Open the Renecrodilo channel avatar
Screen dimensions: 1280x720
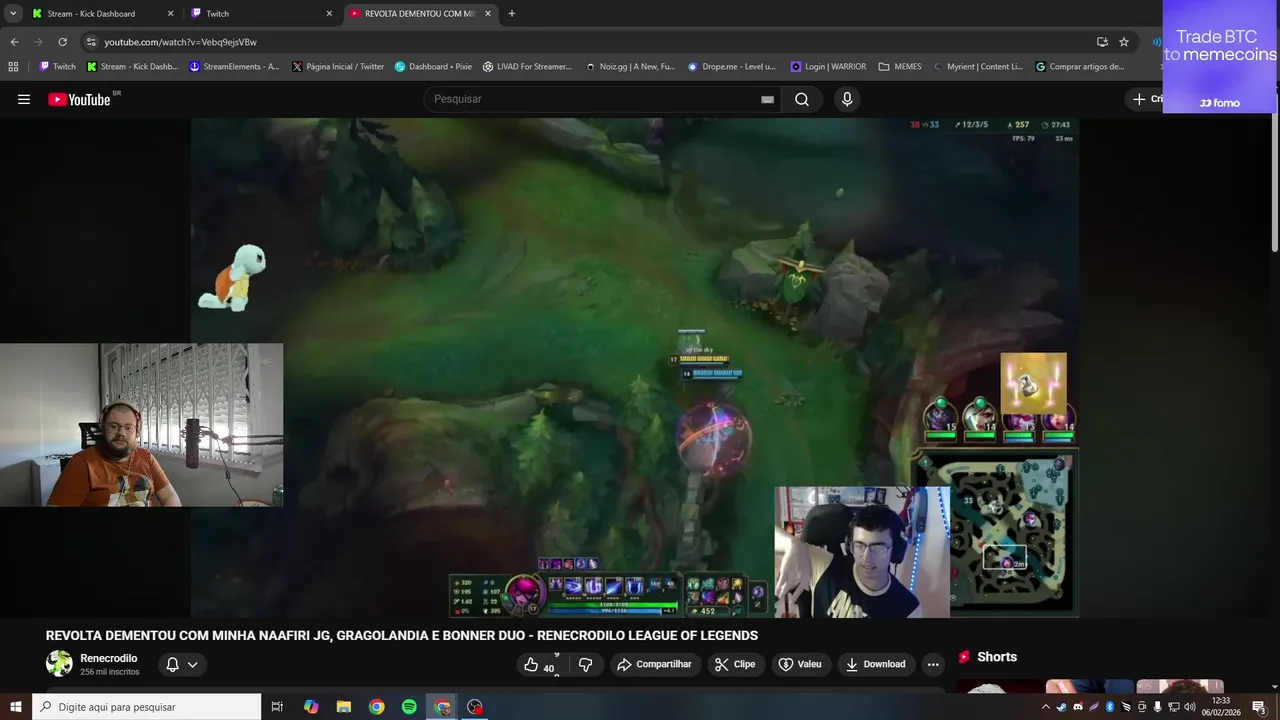point(59,664)
